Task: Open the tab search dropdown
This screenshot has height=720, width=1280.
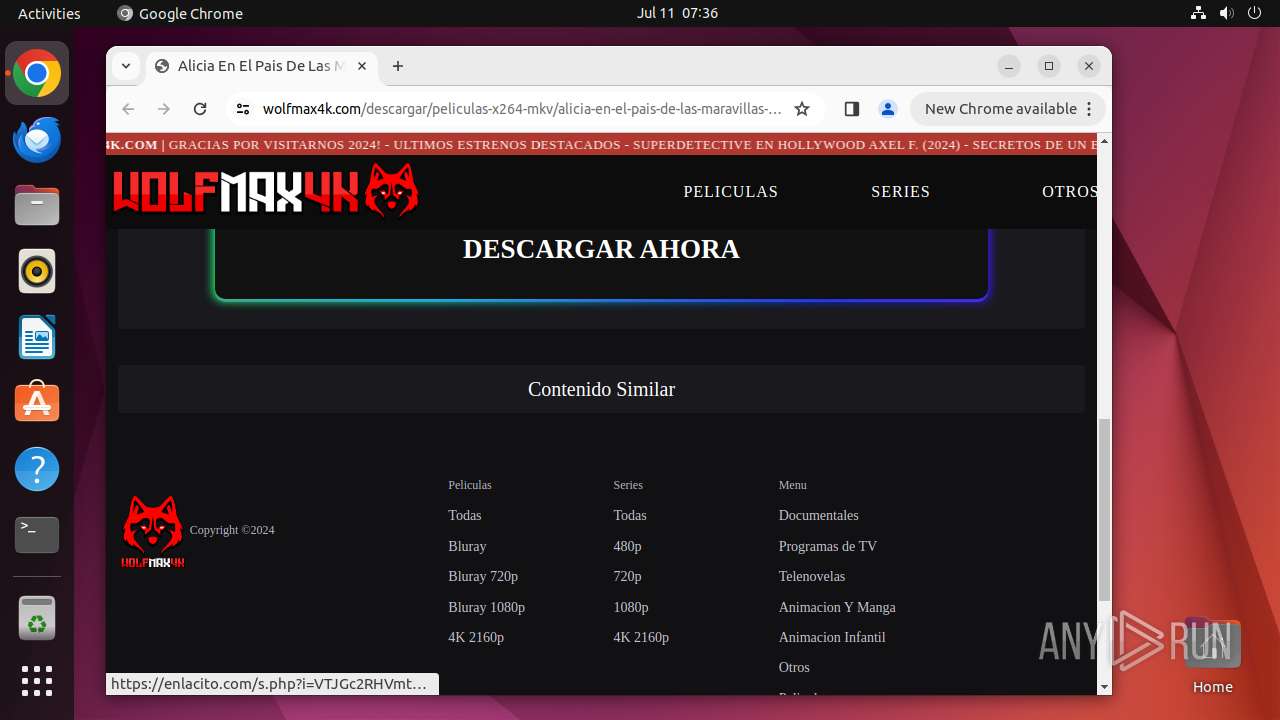Action: (126, 66)
